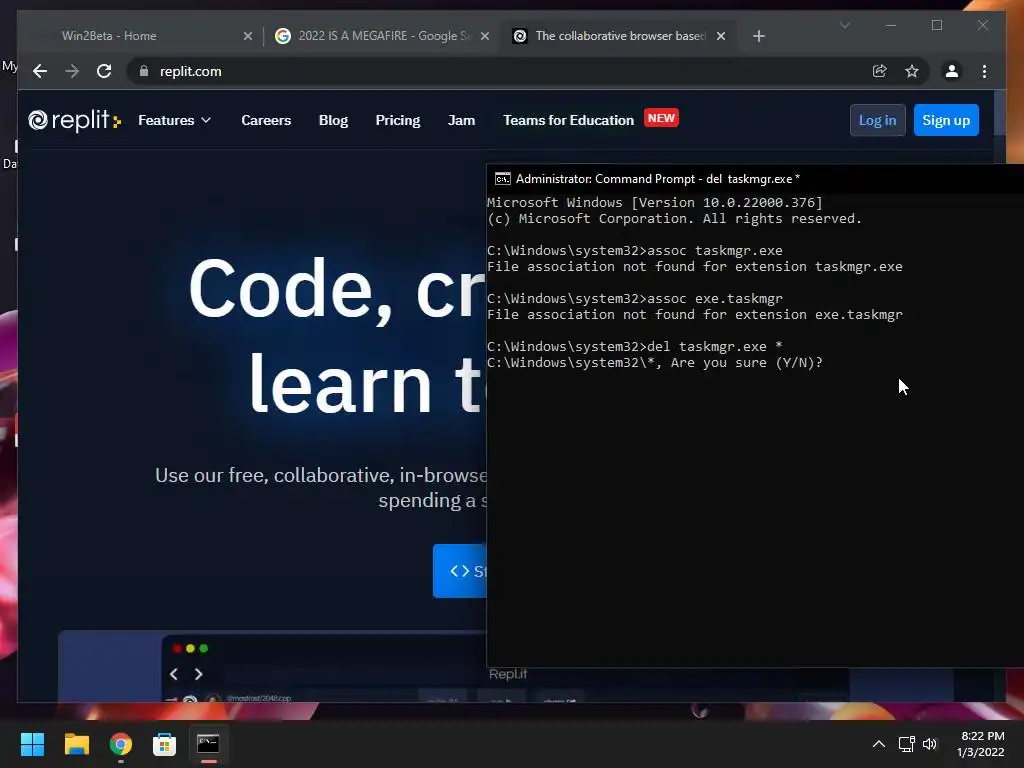Click the forward navigation arrow
Image resolution: width=1024 pixels, height=768 pixels.
(72, 71)
